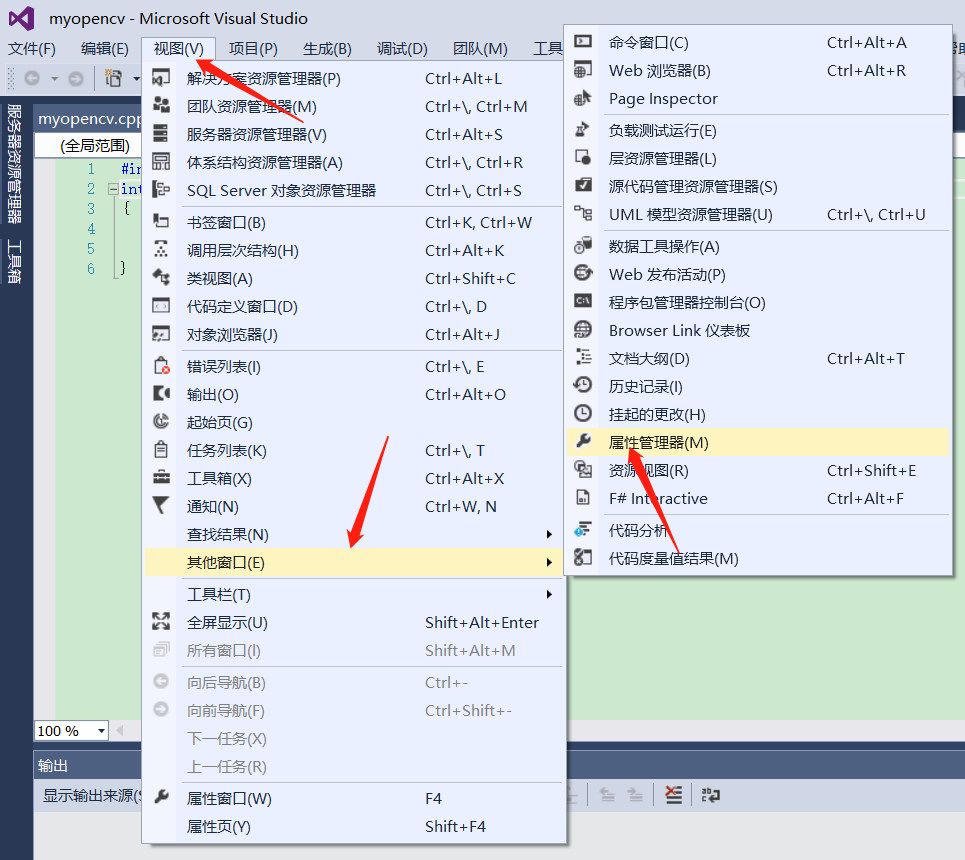Click the navigate forward toolbar button
965x860 pixels.
[76, 78]
